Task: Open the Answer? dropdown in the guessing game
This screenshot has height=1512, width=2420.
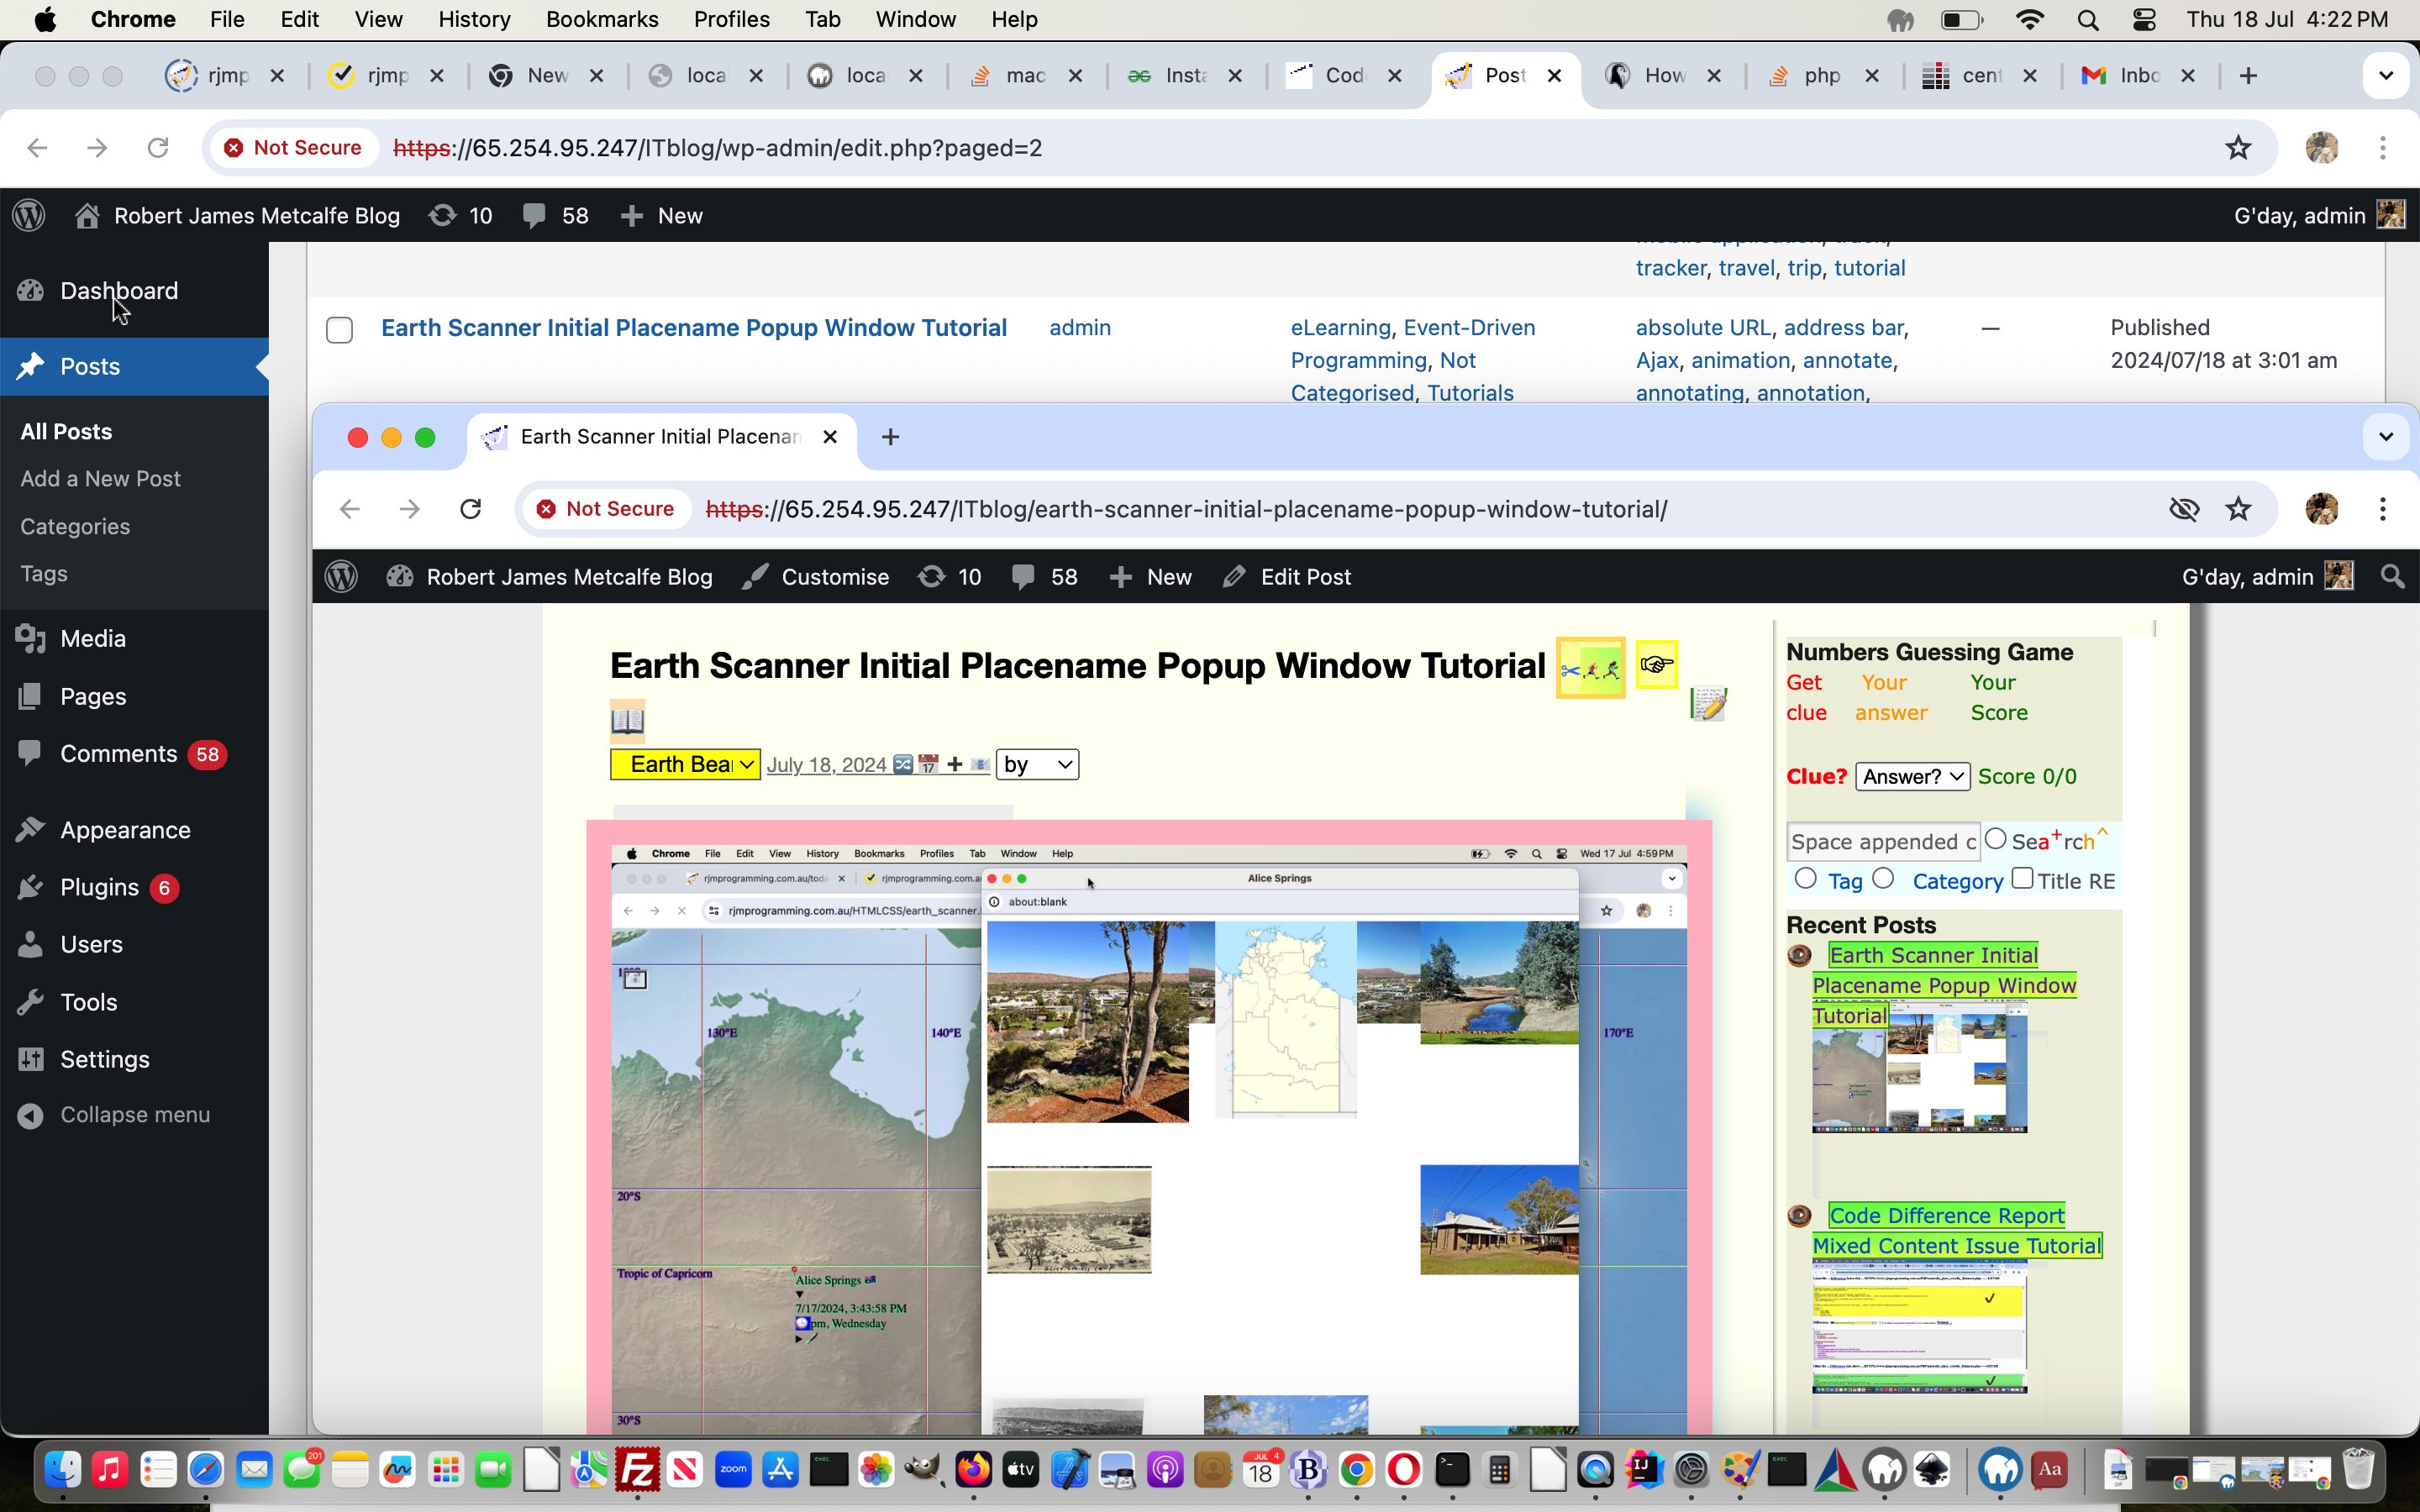Action: 1912,777
